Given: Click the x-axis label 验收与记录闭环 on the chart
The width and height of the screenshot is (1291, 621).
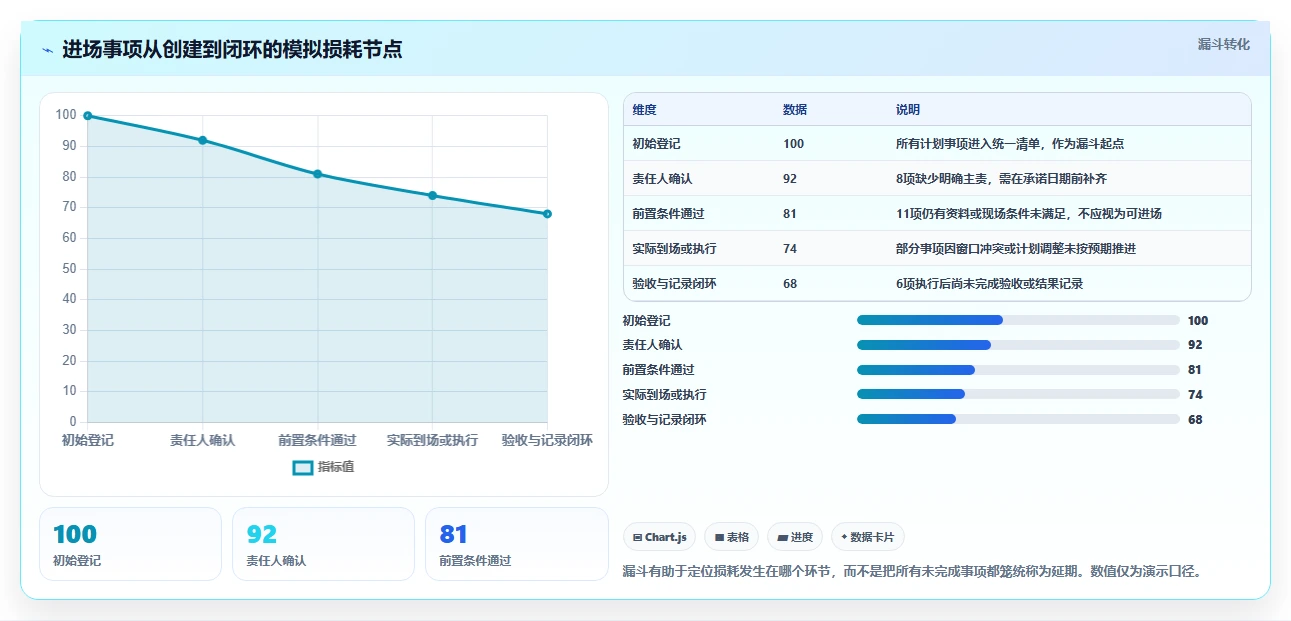Looking at the screenshot, I should pyautogui.click(x=547, y=440).
